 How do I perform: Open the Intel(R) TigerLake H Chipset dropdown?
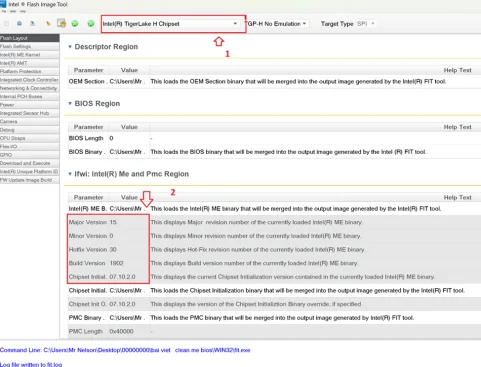(170, 24)
